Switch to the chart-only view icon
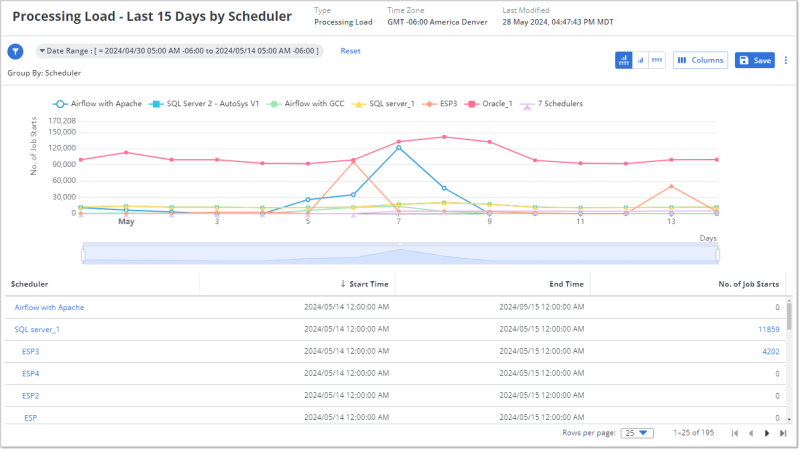 [x=641, y=60]
